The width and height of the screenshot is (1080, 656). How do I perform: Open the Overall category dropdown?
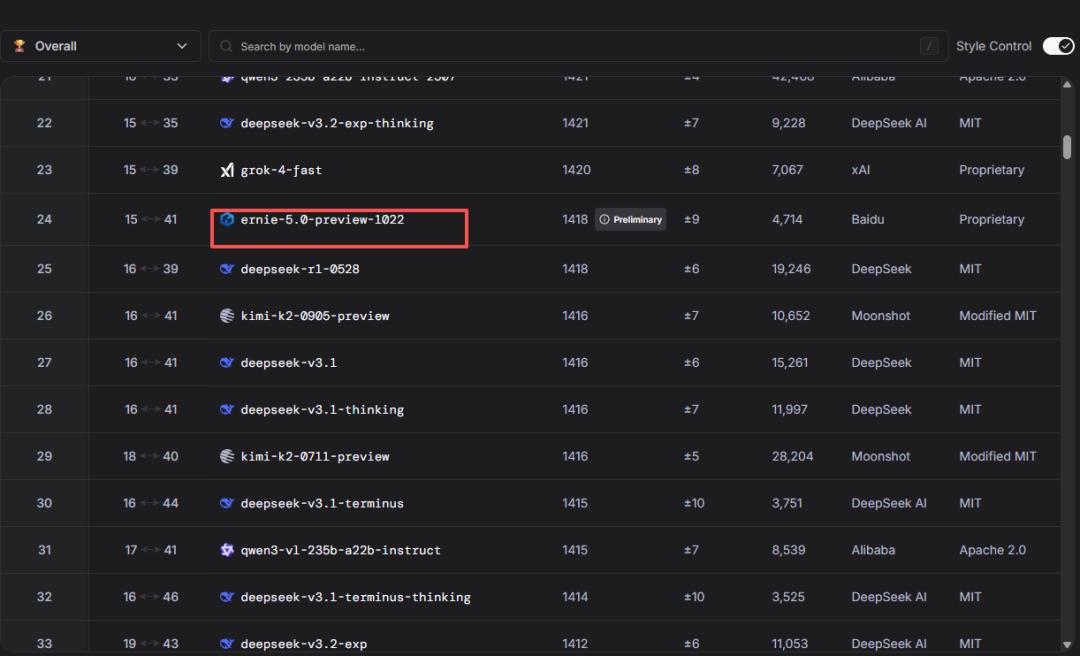click(100, 46)
